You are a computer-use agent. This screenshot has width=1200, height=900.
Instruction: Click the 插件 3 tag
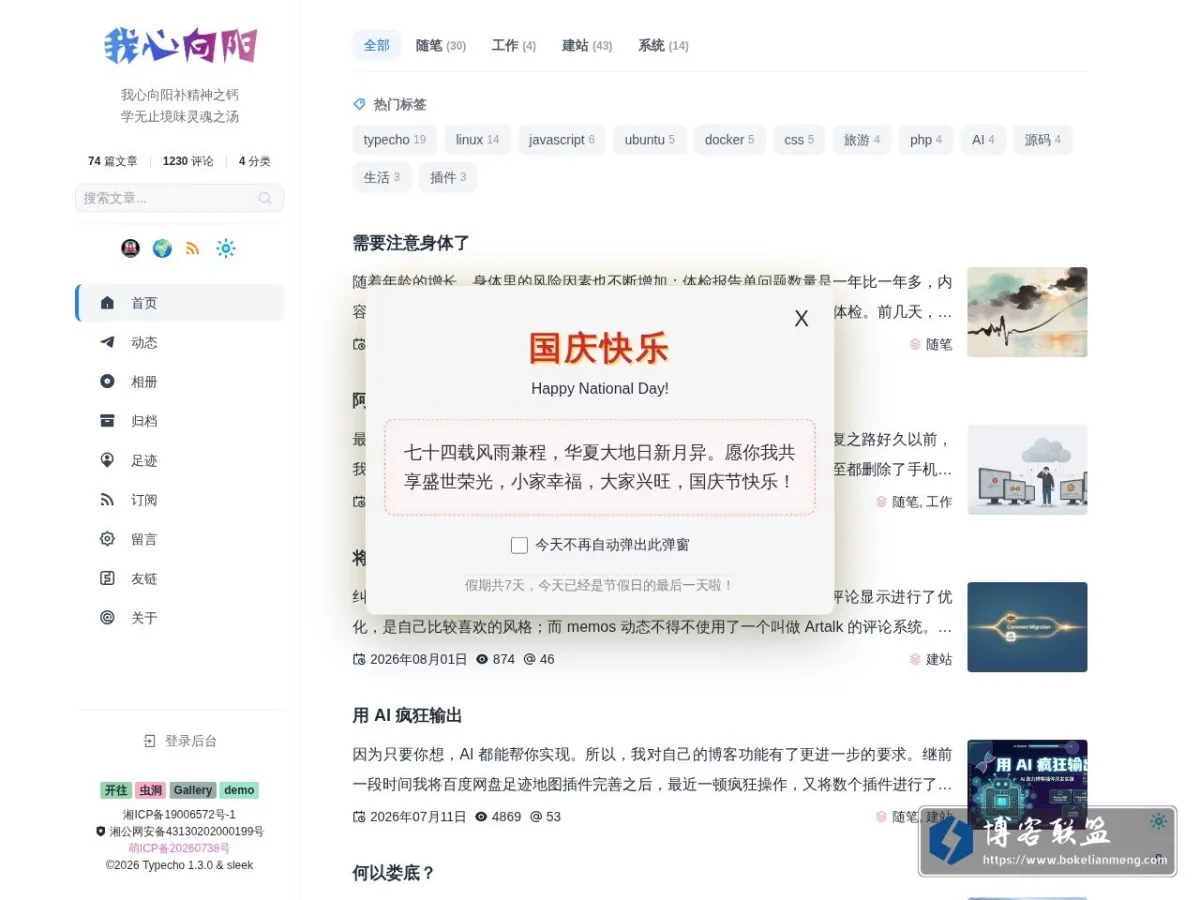448,177
